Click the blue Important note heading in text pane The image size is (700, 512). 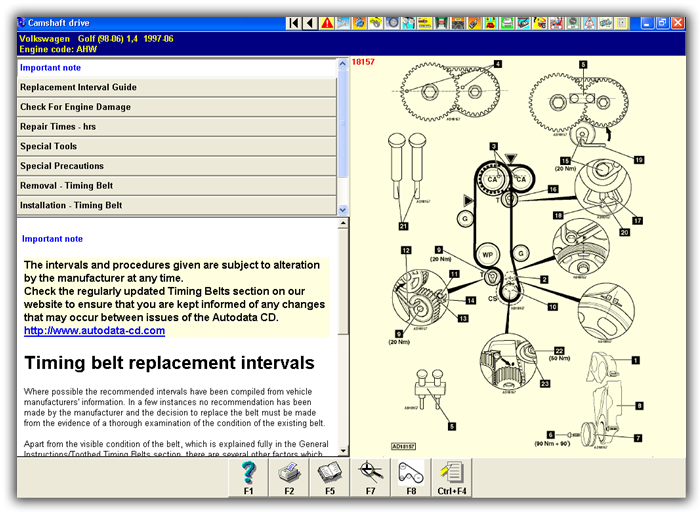click(52, 239)
